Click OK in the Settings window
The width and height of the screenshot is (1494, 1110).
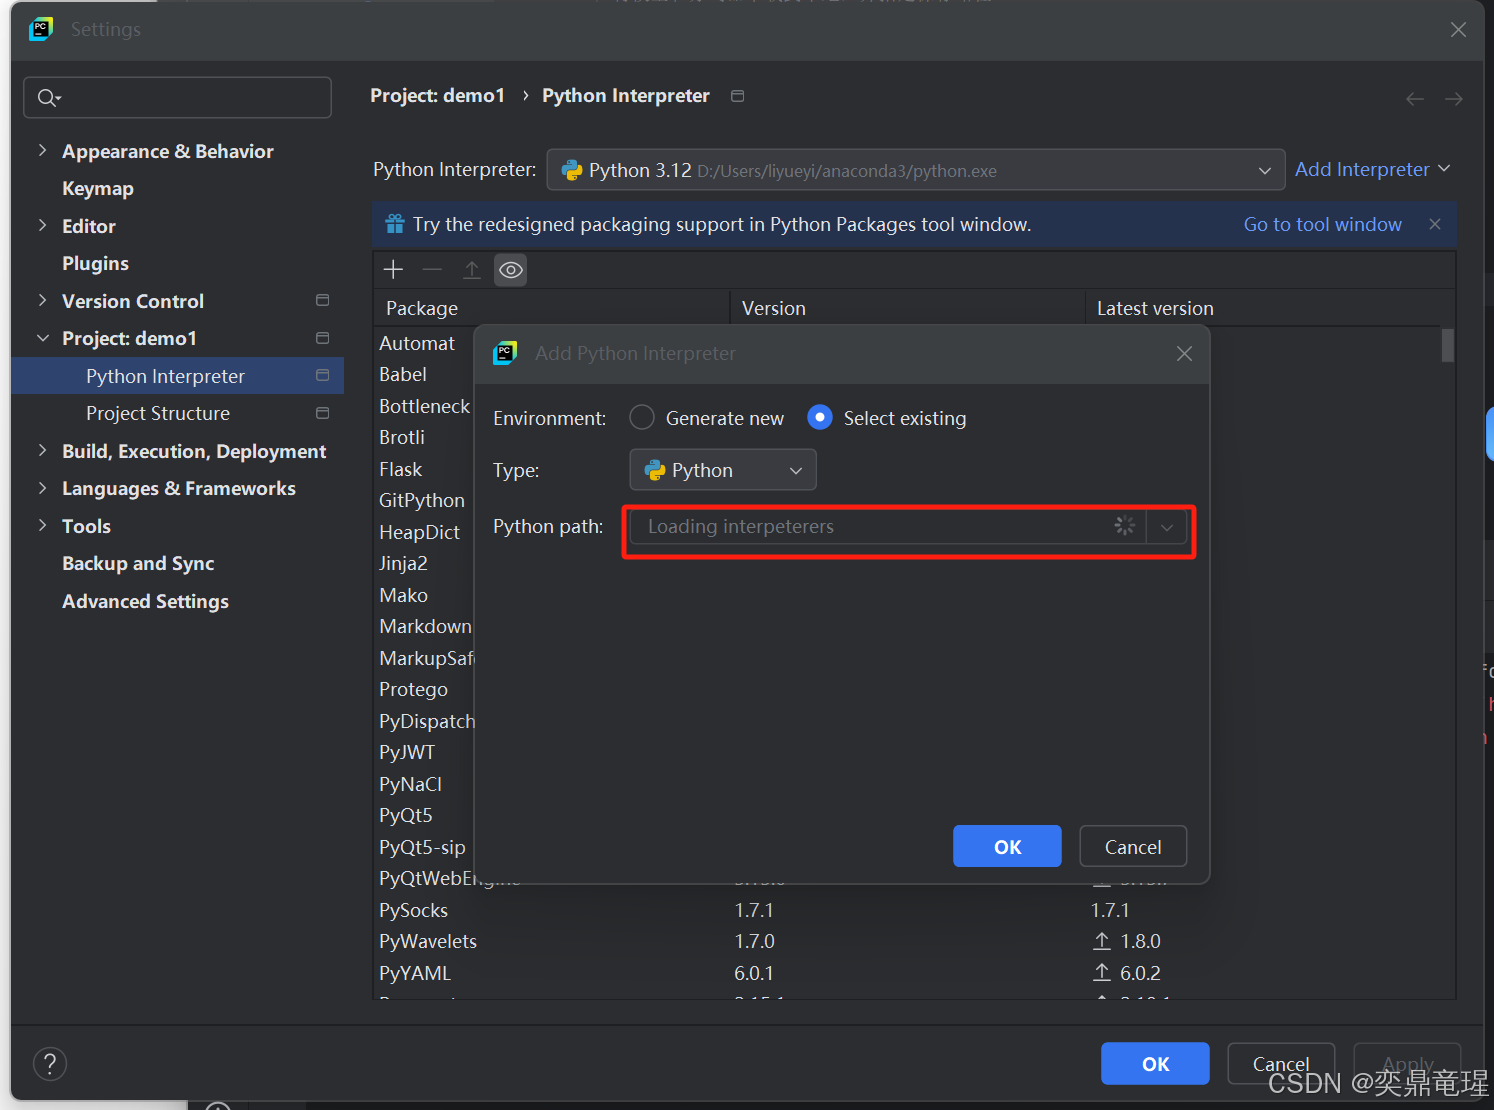(1155, 1064)
